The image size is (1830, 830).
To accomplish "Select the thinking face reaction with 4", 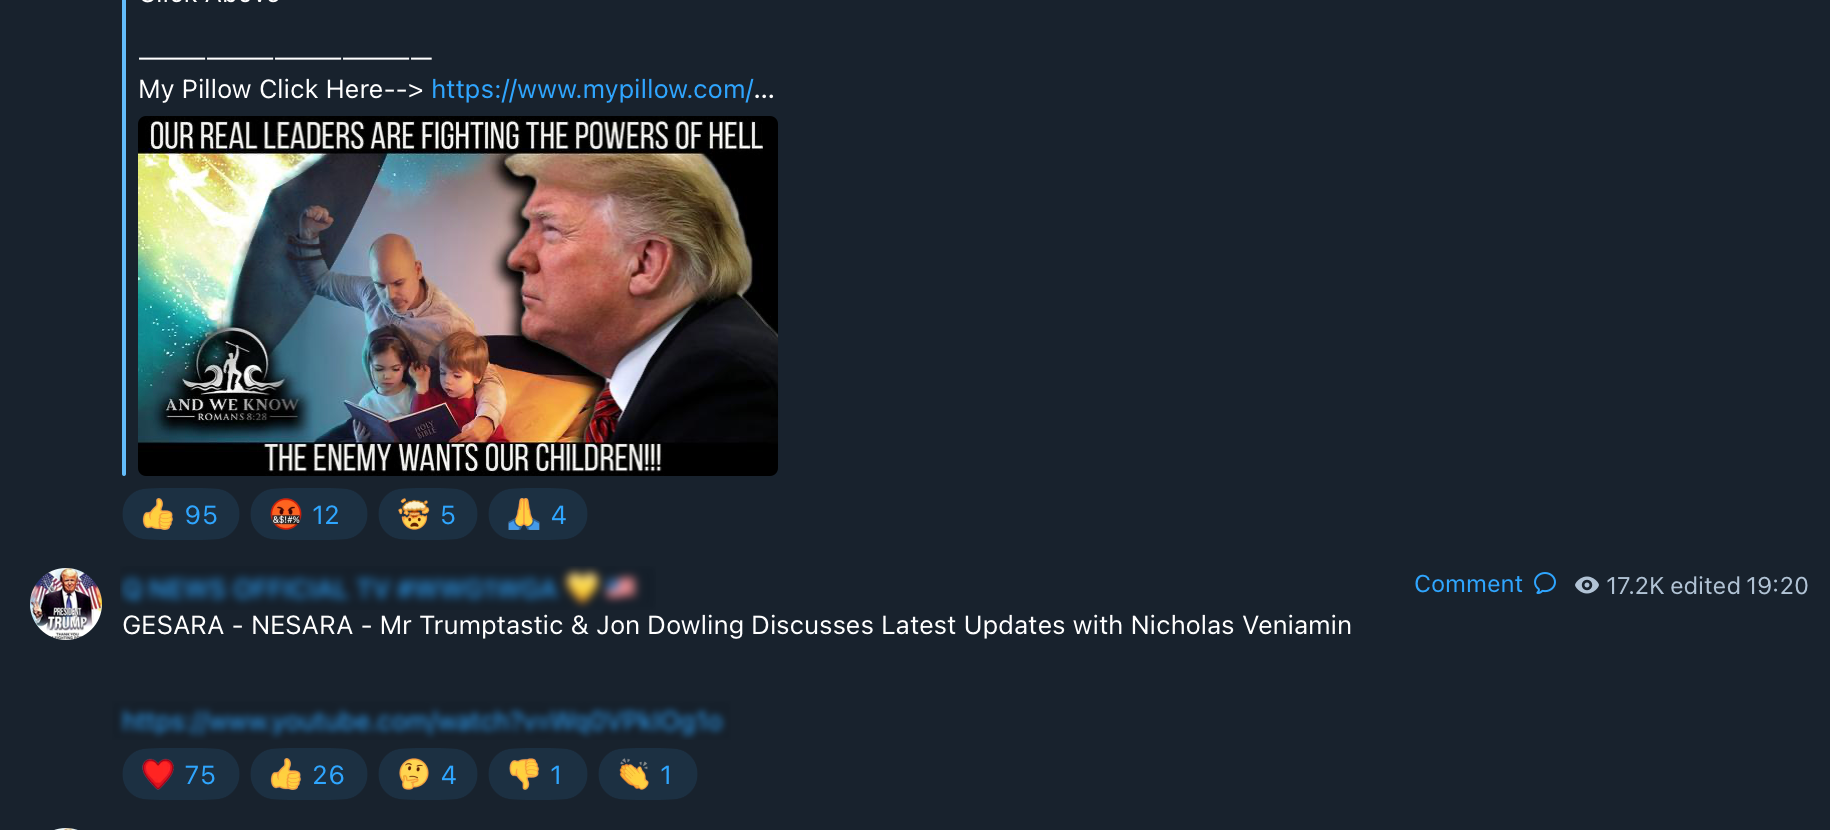I will coord(428,775).
